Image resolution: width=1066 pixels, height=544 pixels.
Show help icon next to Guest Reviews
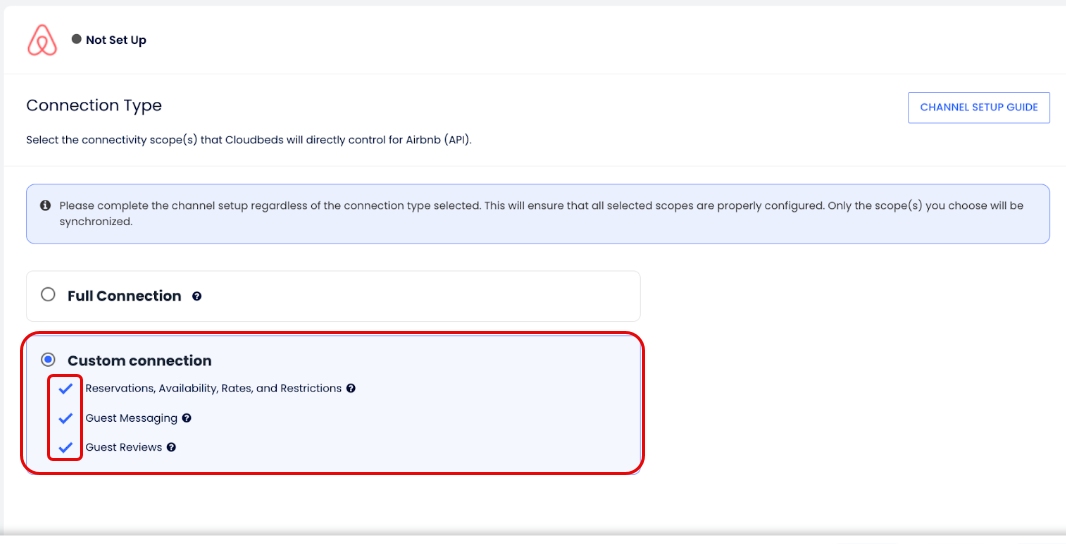171,447
